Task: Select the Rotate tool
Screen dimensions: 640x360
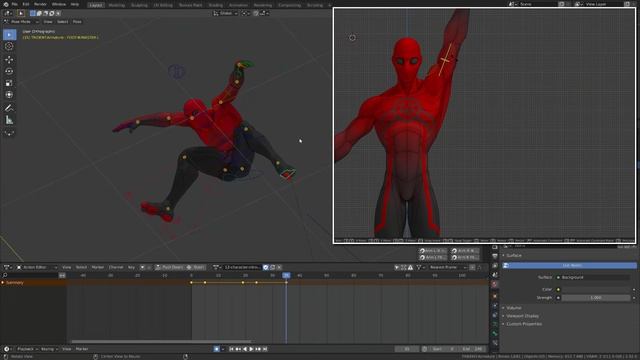Action: click(9, 71)
